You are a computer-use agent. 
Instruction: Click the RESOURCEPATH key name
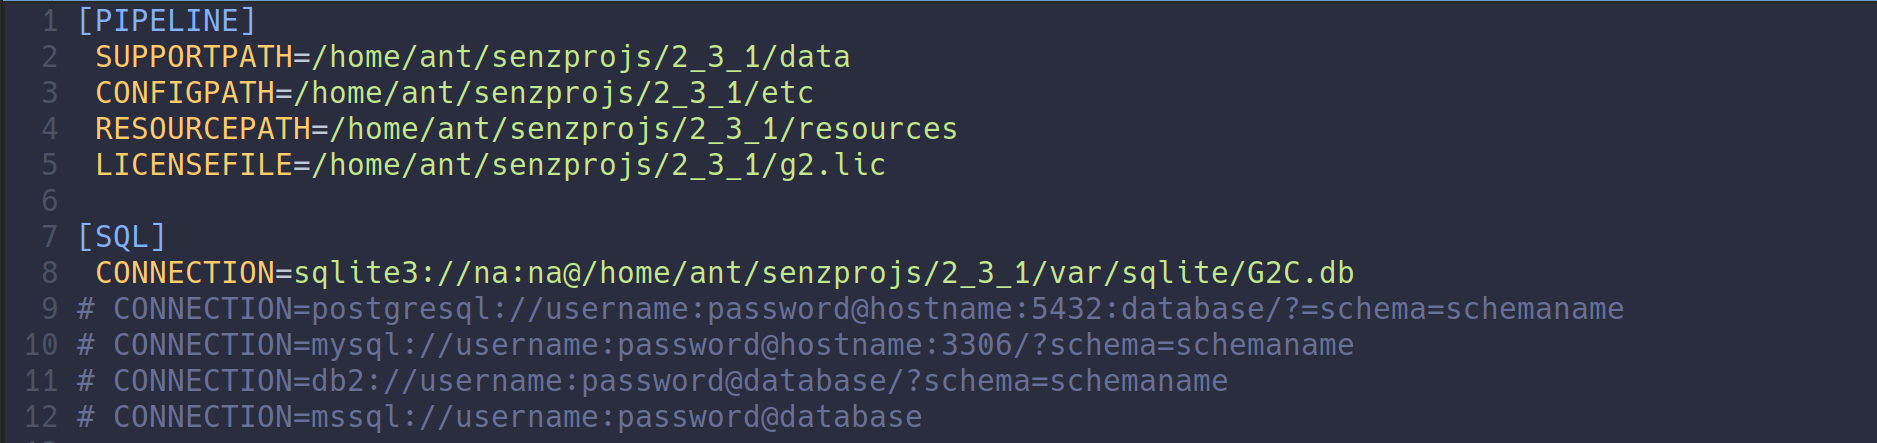click(203, 129)
